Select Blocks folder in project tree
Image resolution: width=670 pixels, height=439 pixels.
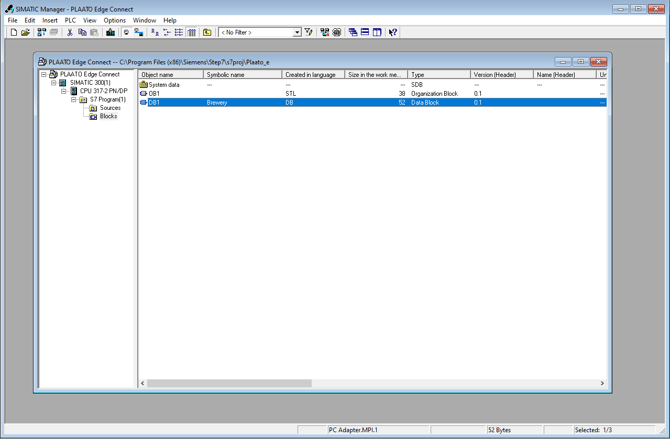pos(108,116)
